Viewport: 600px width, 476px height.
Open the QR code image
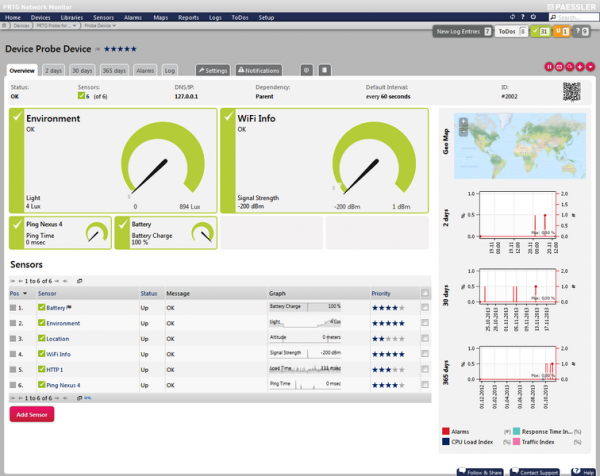(x=572, y=92)
